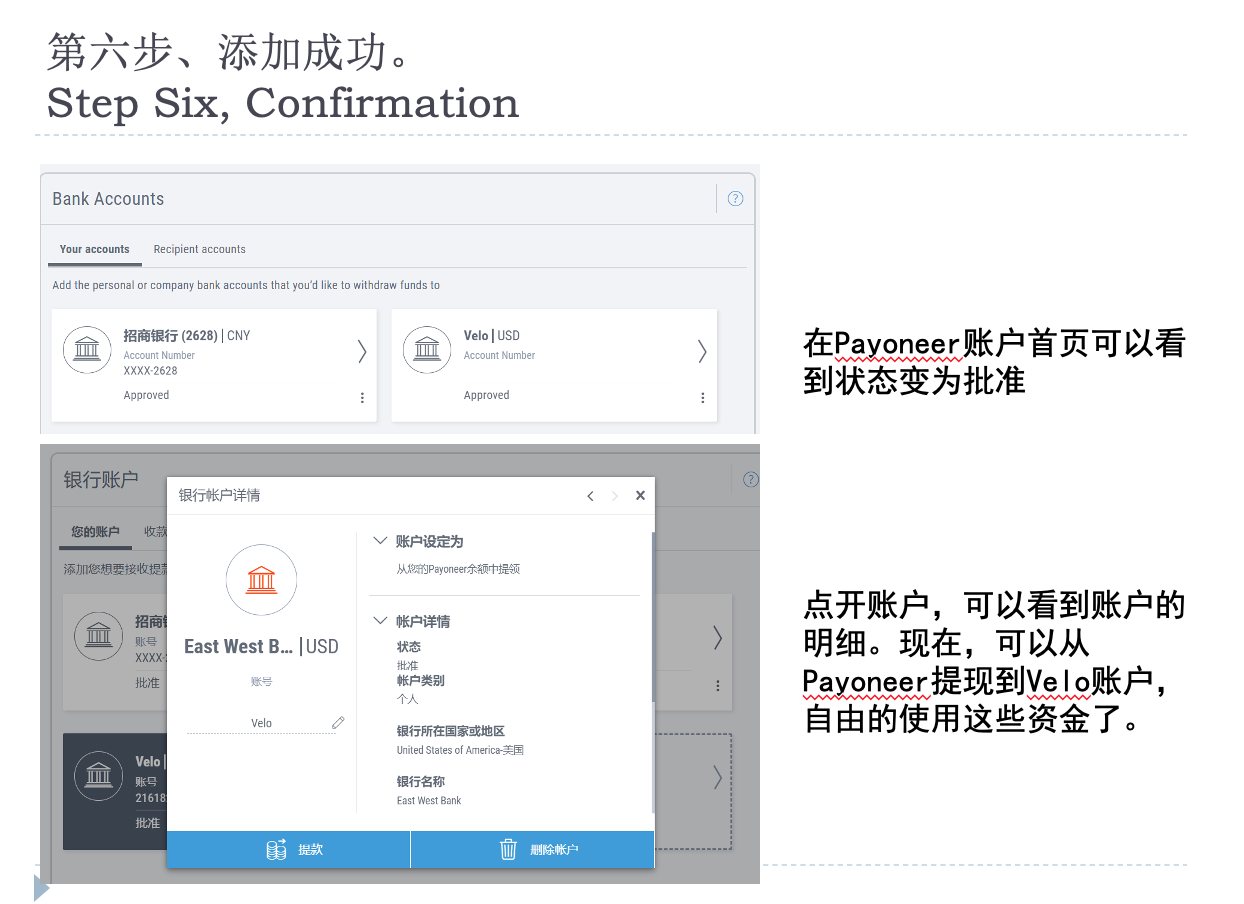Screen dimensions: 1244x904
Task: Open three-dot menu on 招商银行 card
Action: click(x=362, y=398)
